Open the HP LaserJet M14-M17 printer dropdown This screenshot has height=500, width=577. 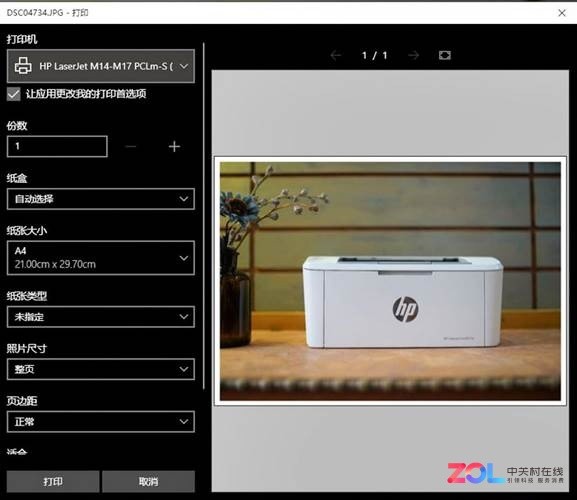(x=100, y=66)
